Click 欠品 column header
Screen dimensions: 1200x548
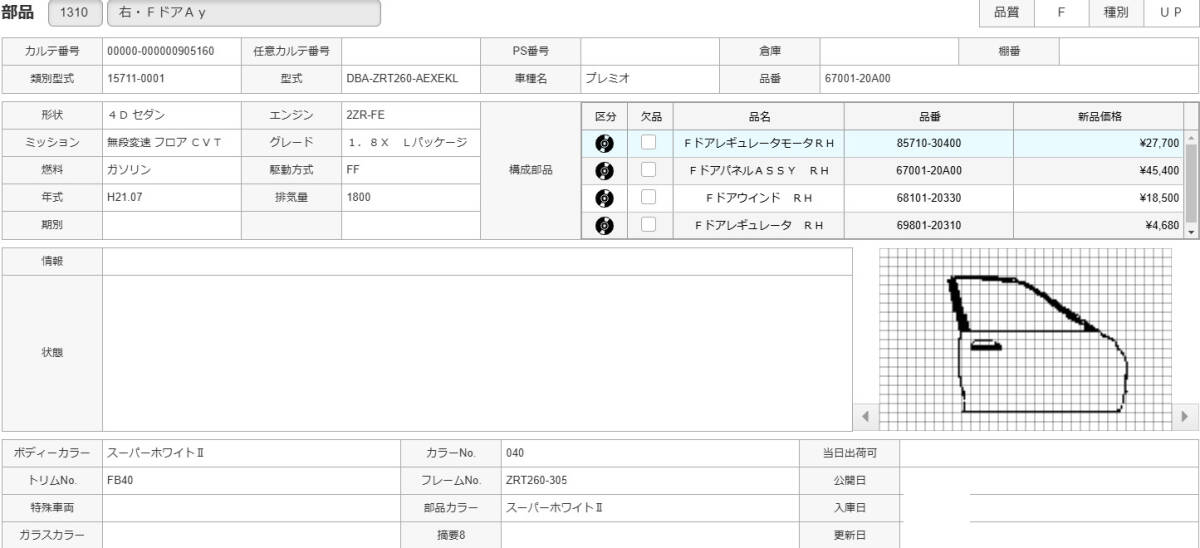[x=650, y=116]
